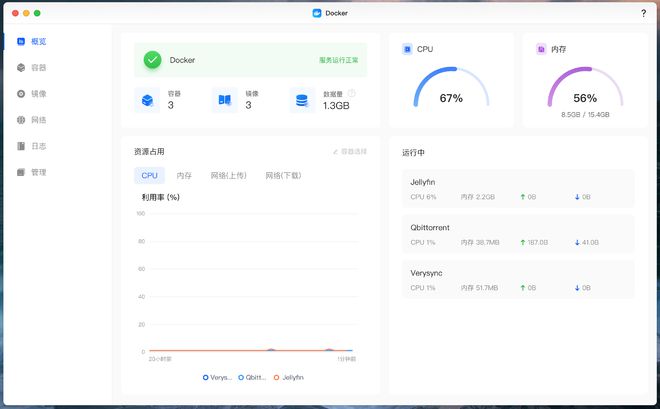The height and width of the screenshot is (409, 660).
Task: Click Jellyfin upload arrow icon
Action: pos(523,197)
